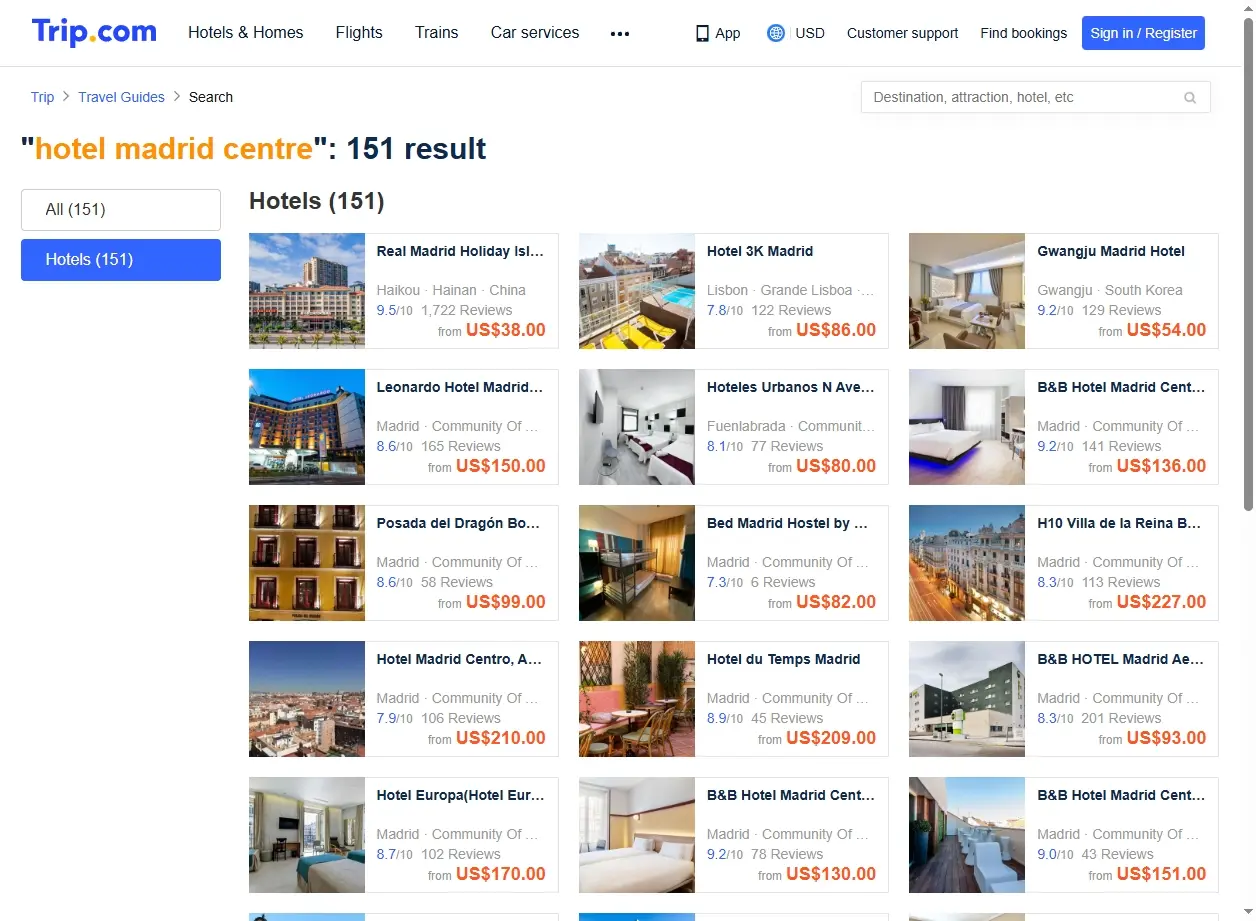Click the US$86.00 price
Image resolution: width=1256 pixels, height=921 pixels.
point(836,330)
